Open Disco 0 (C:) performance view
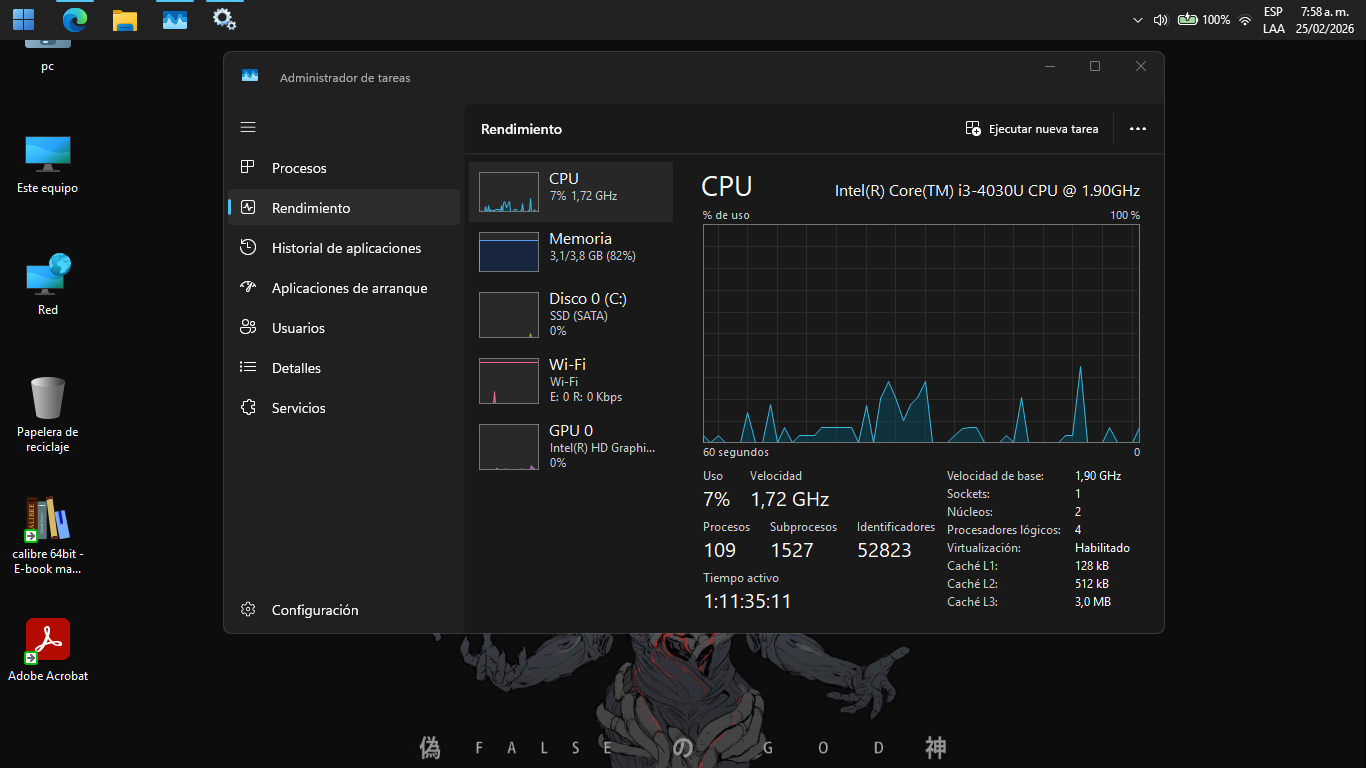The width and height of the screenshot is (1366, 768). (x=509, y=315)
